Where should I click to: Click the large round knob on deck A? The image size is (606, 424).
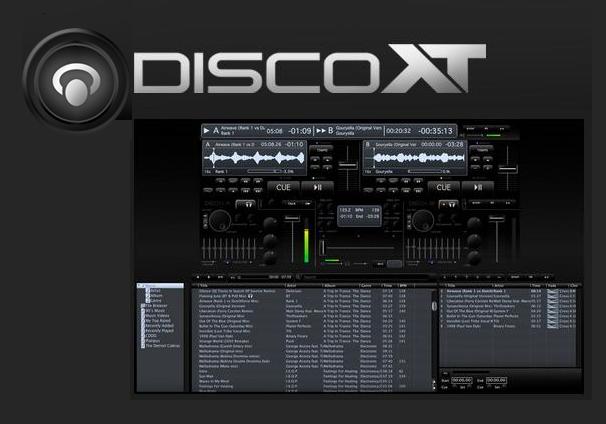[x=220, y=221]
